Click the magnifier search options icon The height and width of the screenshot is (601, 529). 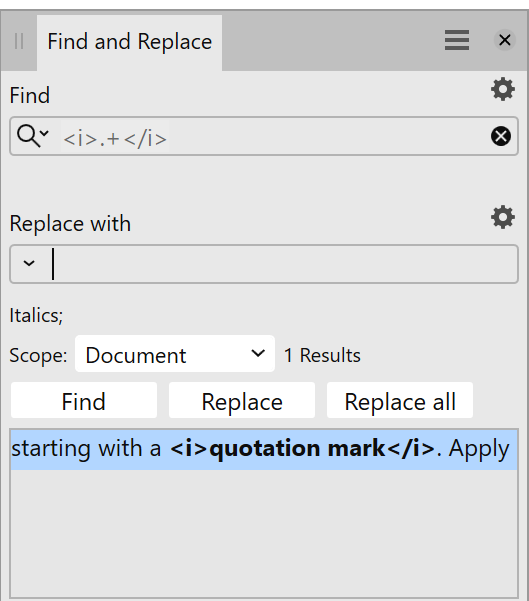pyautogui.click(x=33, y=136)
